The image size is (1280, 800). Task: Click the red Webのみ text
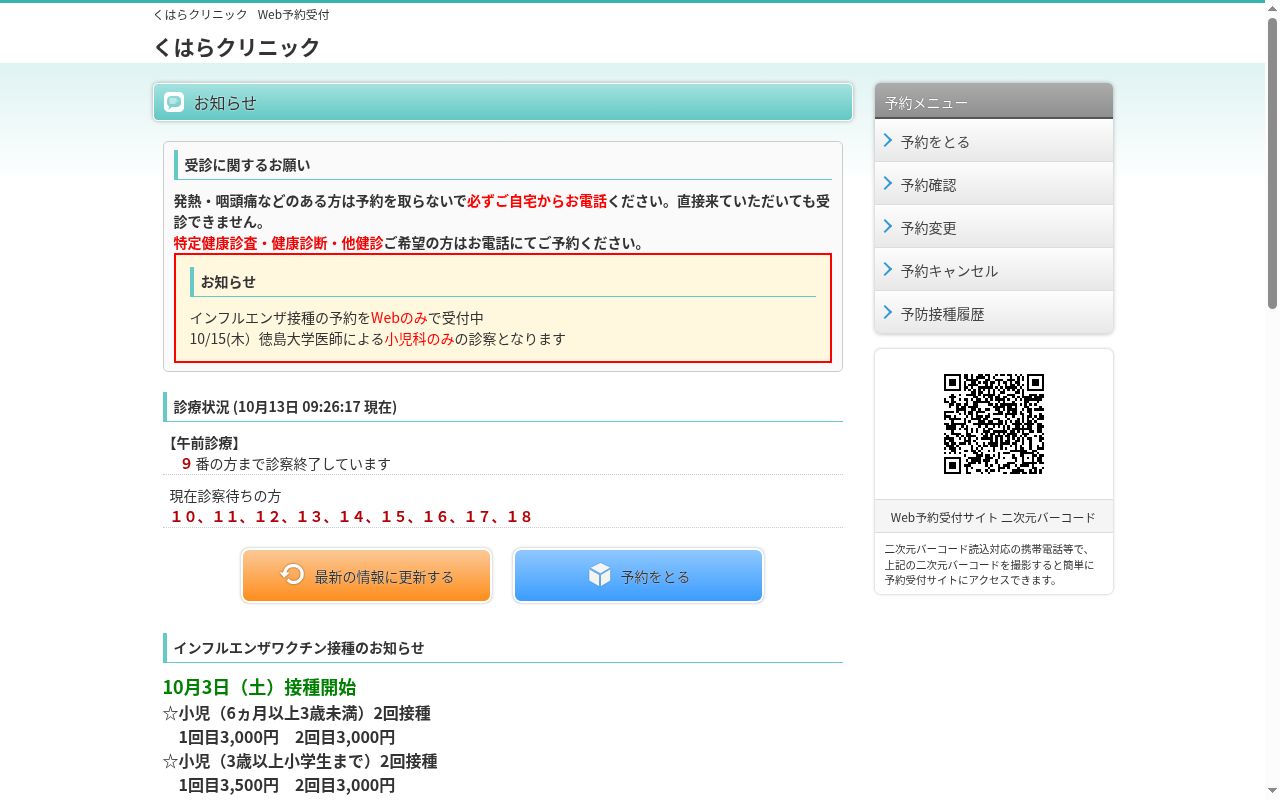399,318
